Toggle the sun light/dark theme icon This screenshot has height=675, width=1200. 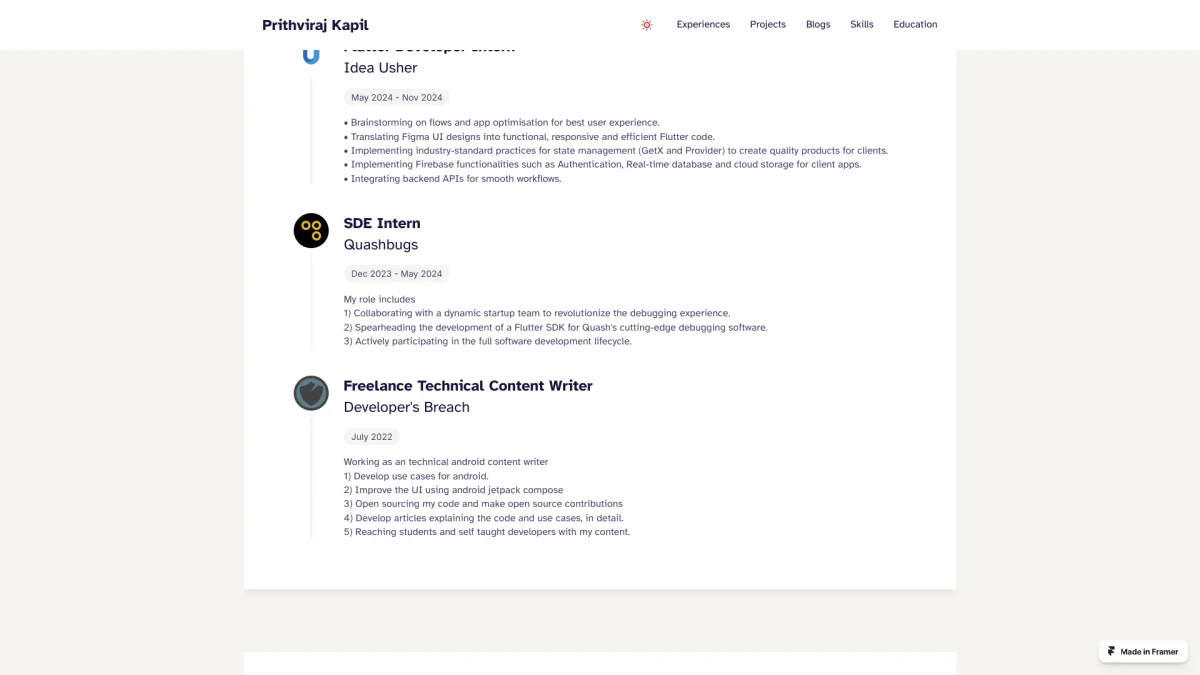tap(647, 25)
